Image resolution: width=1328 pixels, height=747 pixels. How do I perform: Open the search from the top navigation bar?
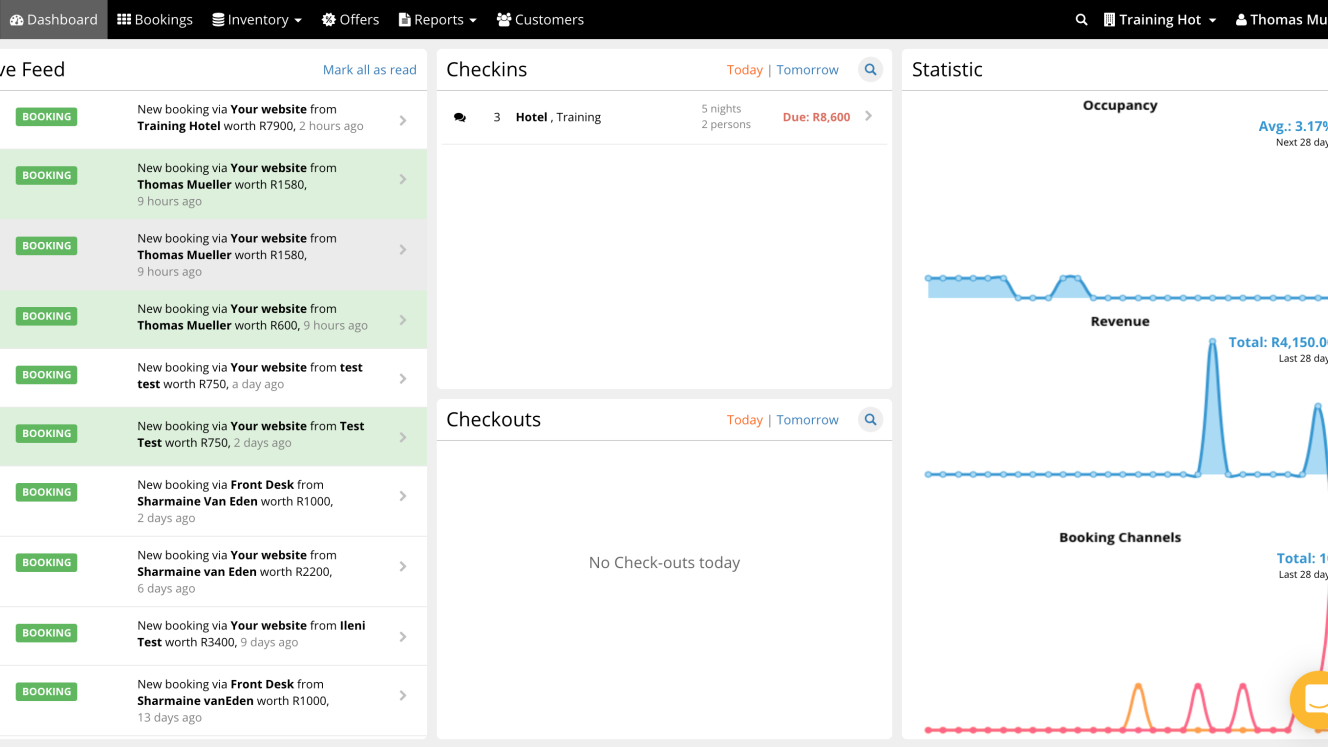pos(1081,19)
